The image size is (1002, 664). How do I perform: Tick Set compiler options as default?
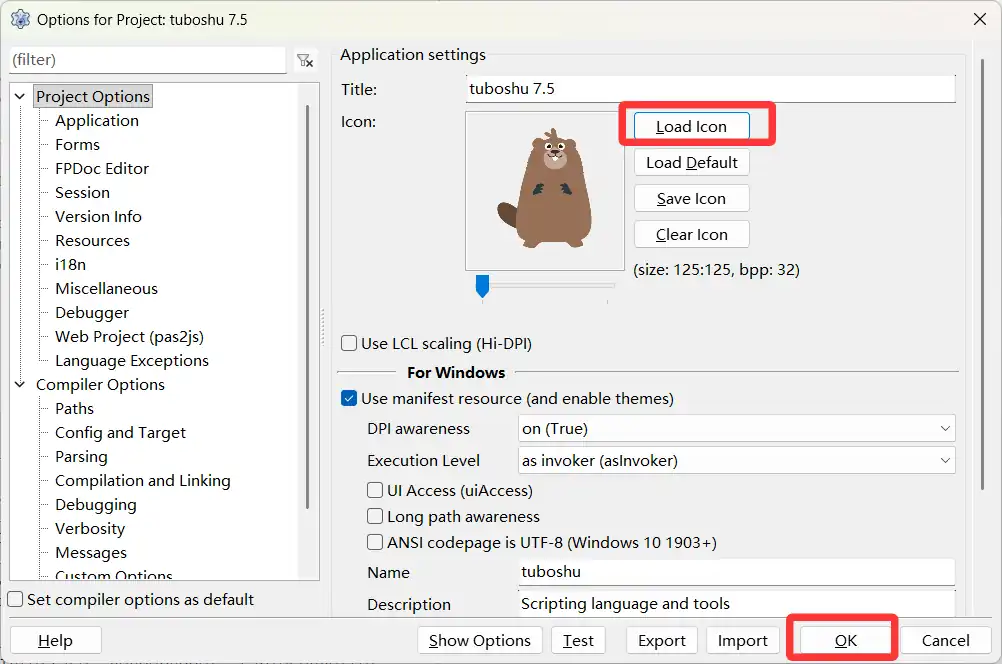coord(15,599)
